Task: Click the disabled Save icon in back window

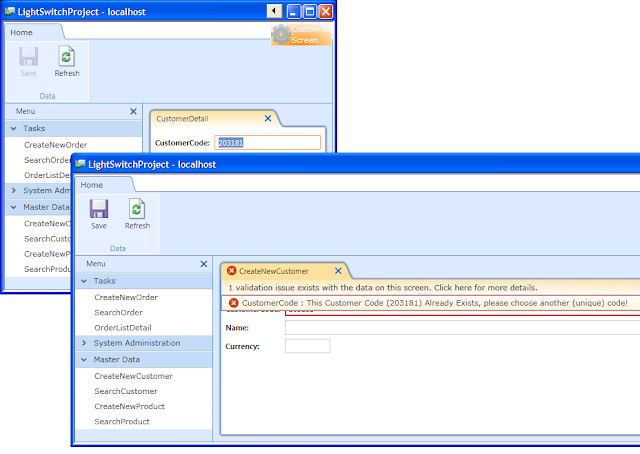Action: [29, 56]
